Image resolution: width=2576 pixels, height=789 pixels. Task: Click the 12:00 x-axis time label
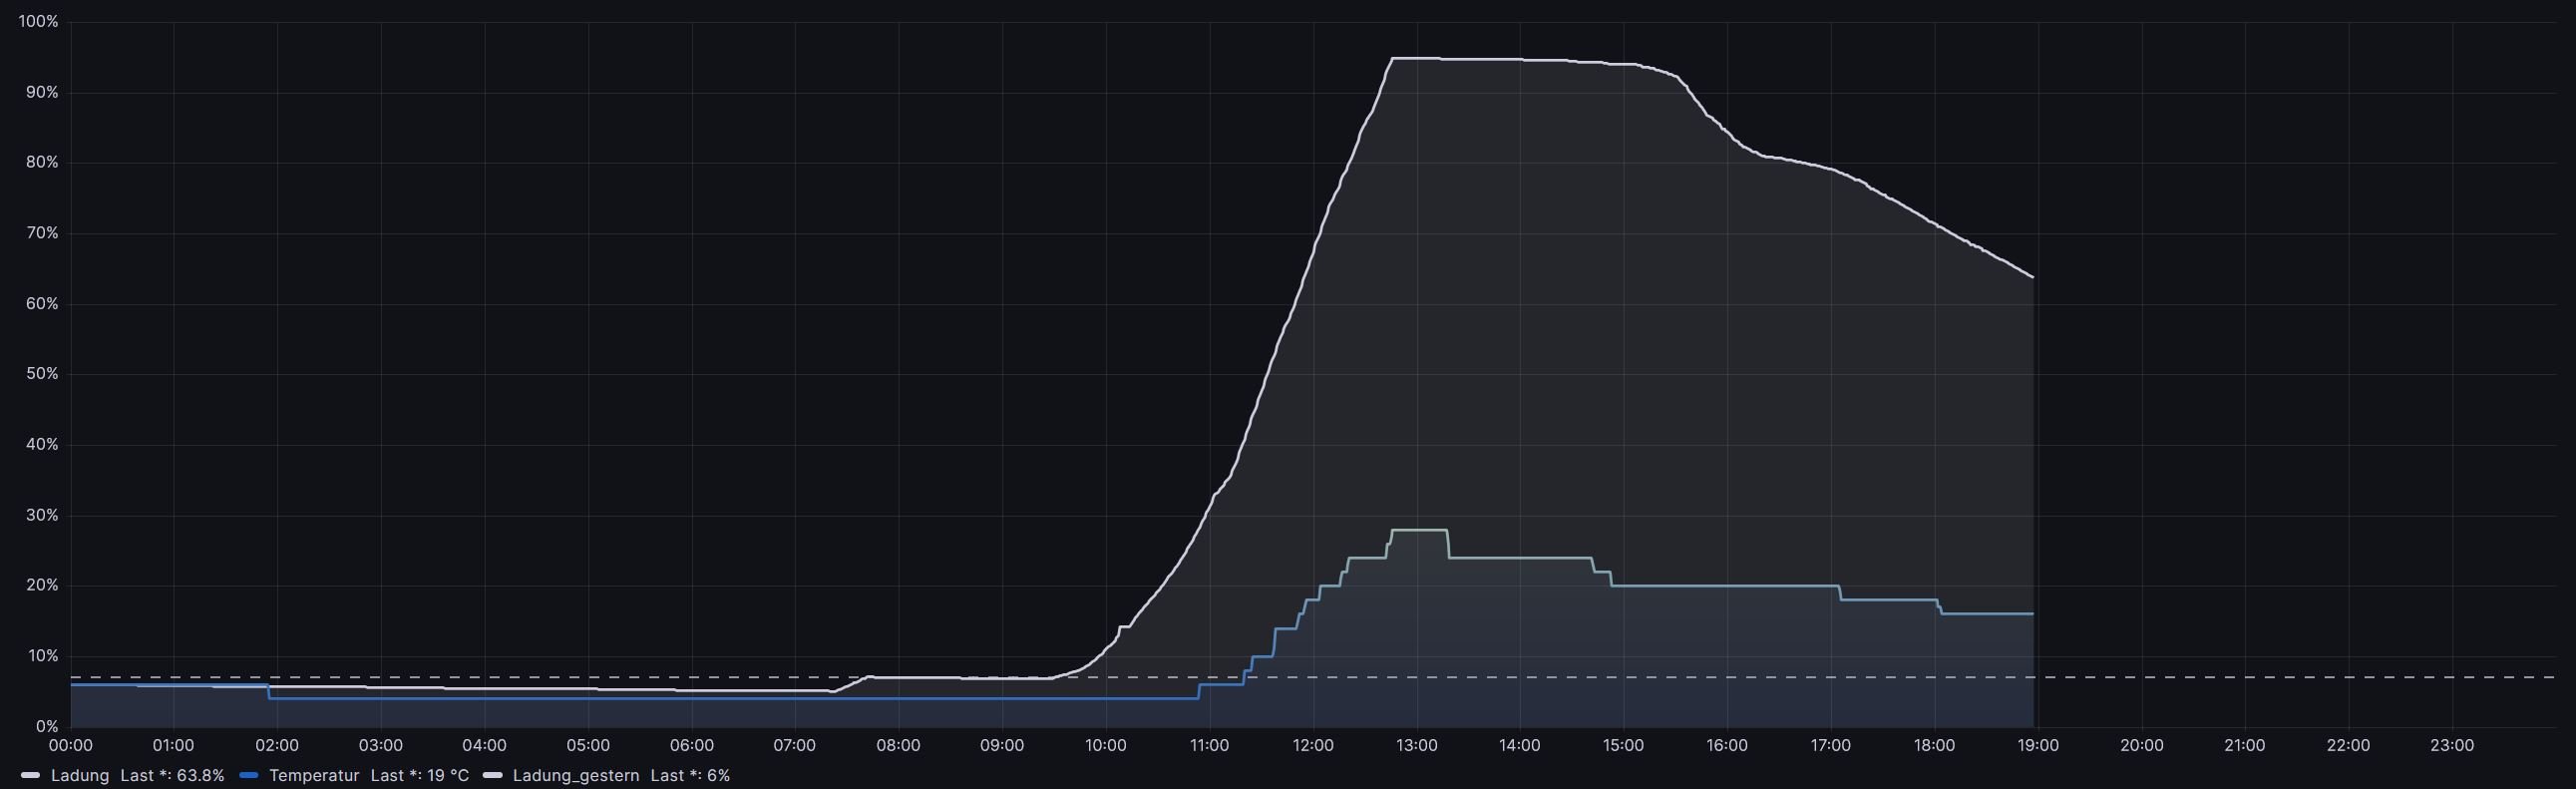[x=1312, y=745]
